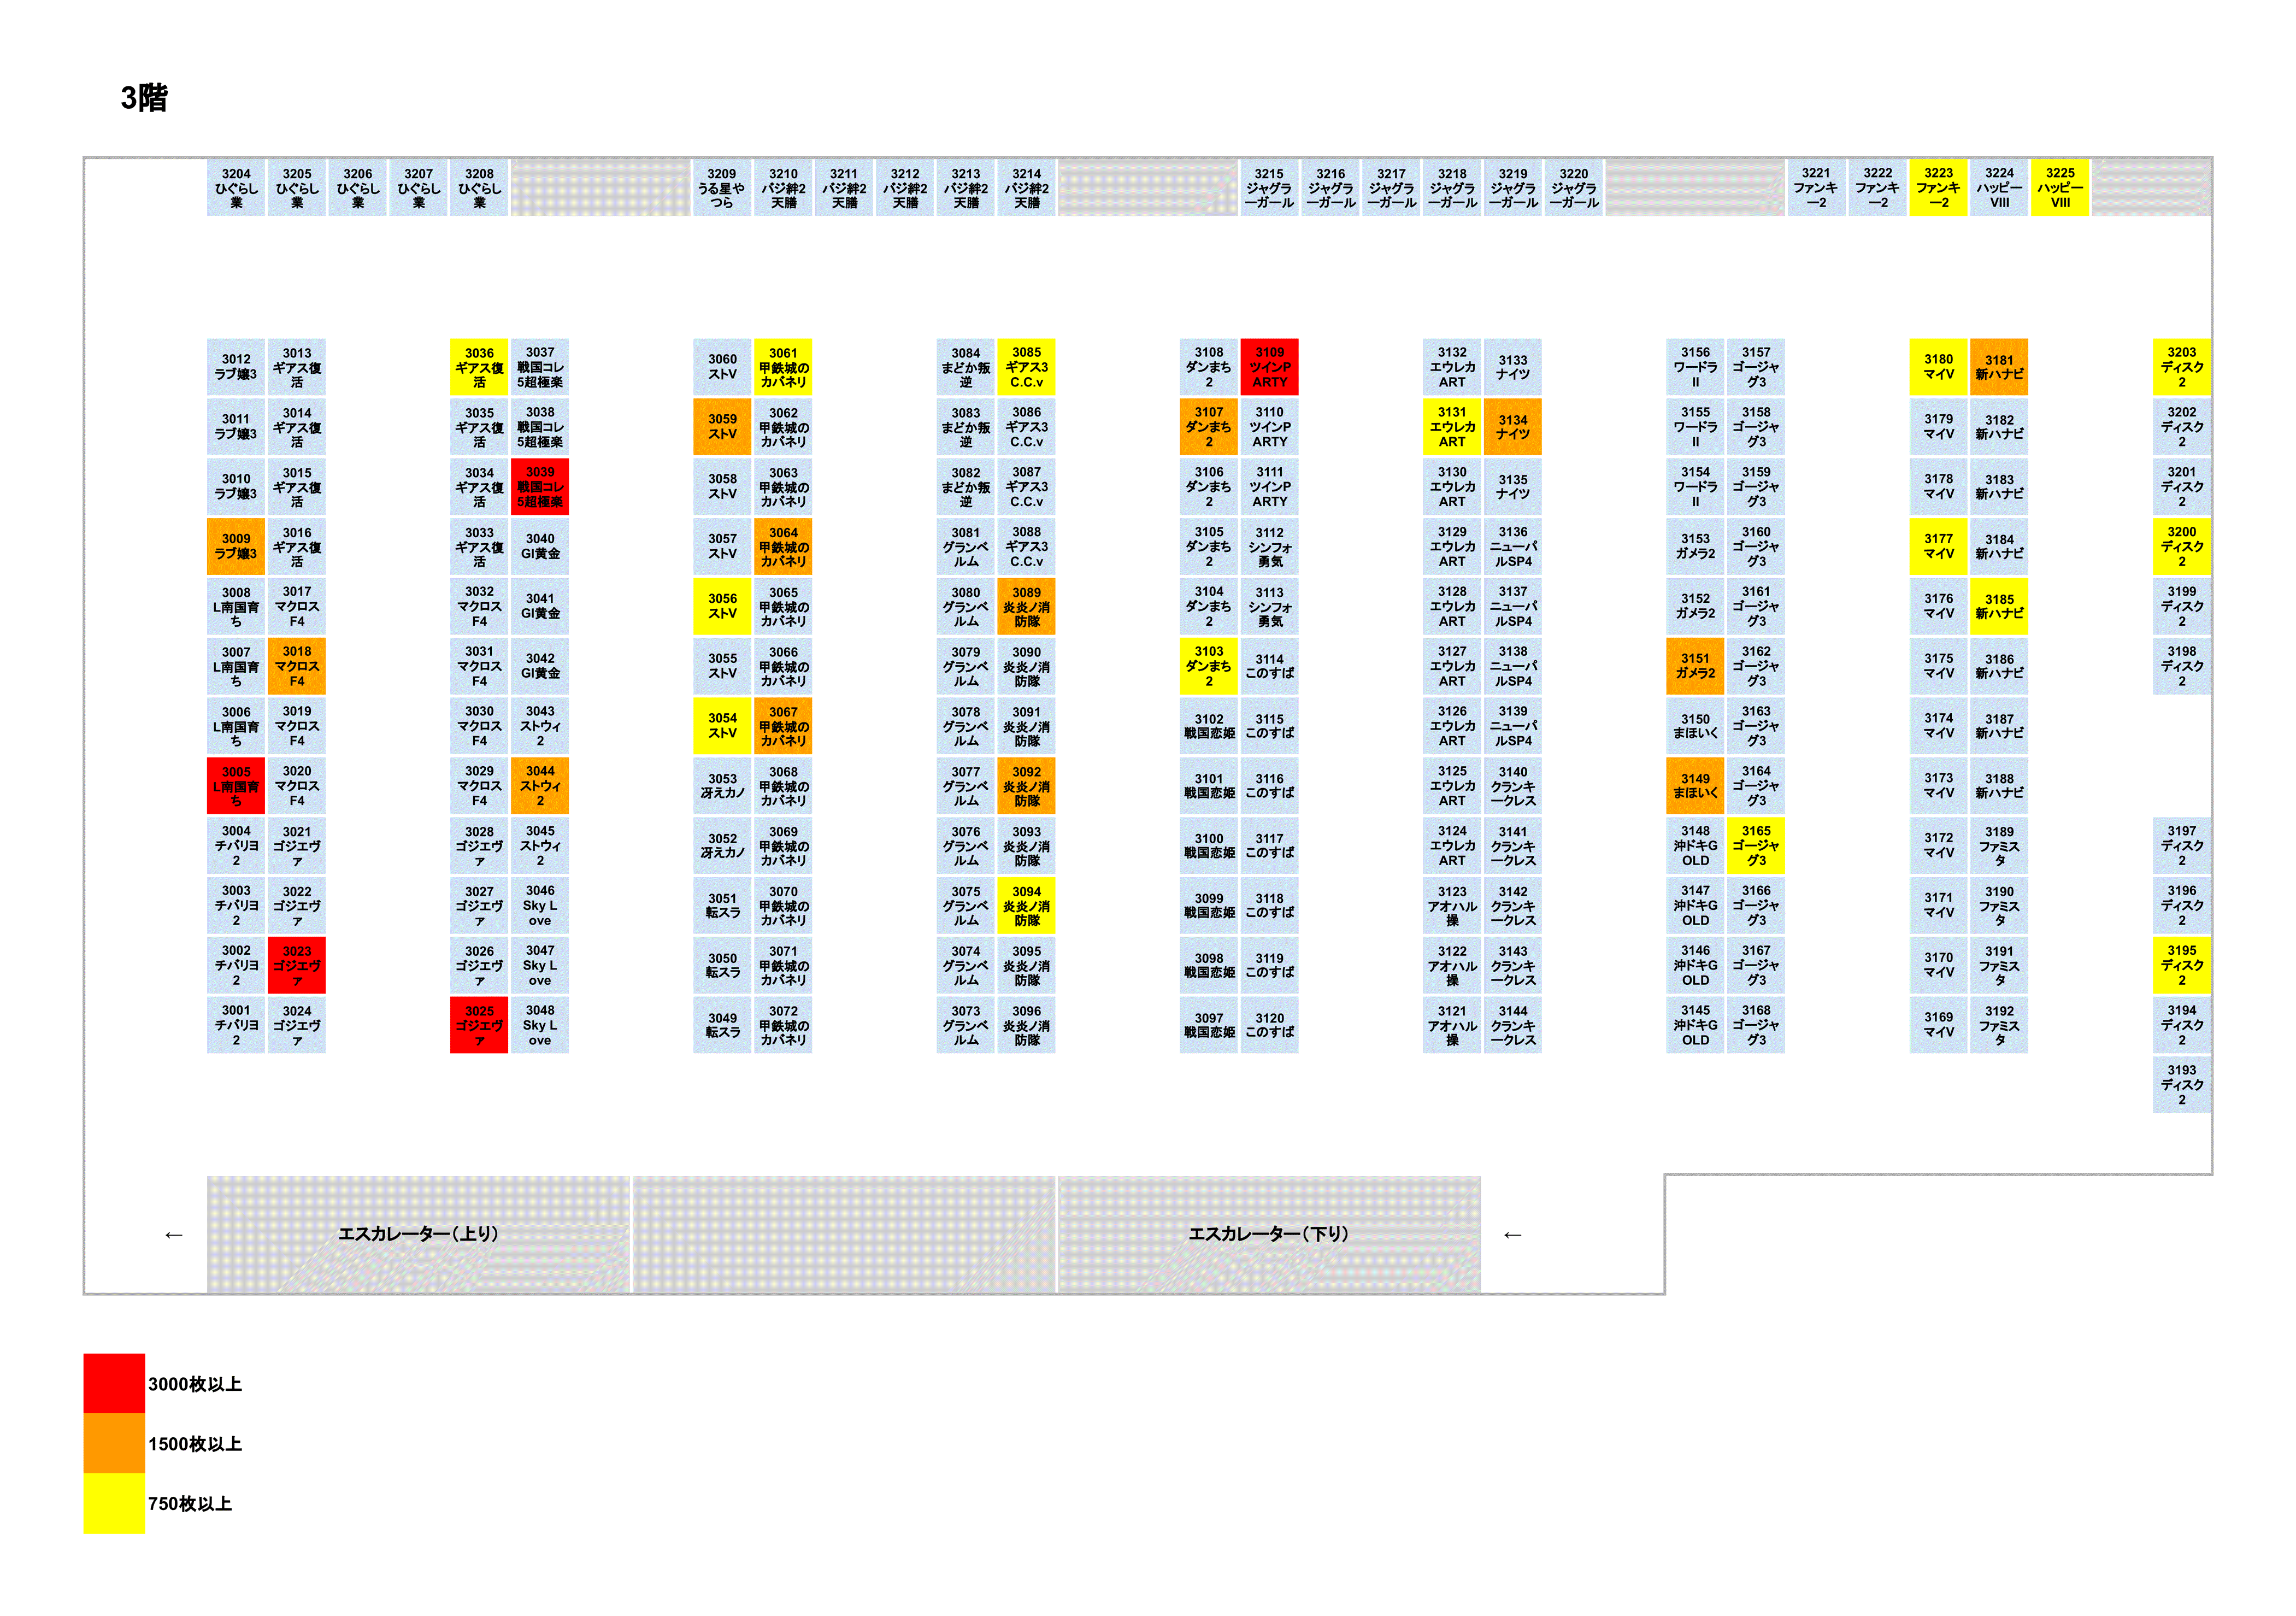Screen dimensions: 2296x1616
Task: Select orange machine 3067 甲鉄城のカバネリ
Action: [x=783, y=726]
